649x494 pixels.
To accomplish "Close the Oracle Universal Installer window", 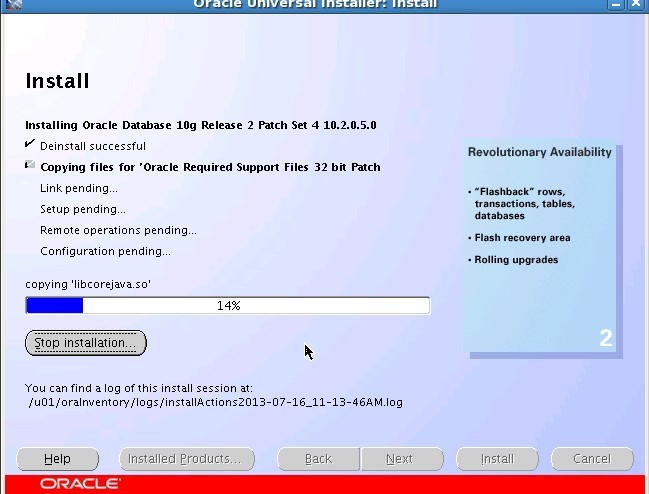I will tap(636, 5).
